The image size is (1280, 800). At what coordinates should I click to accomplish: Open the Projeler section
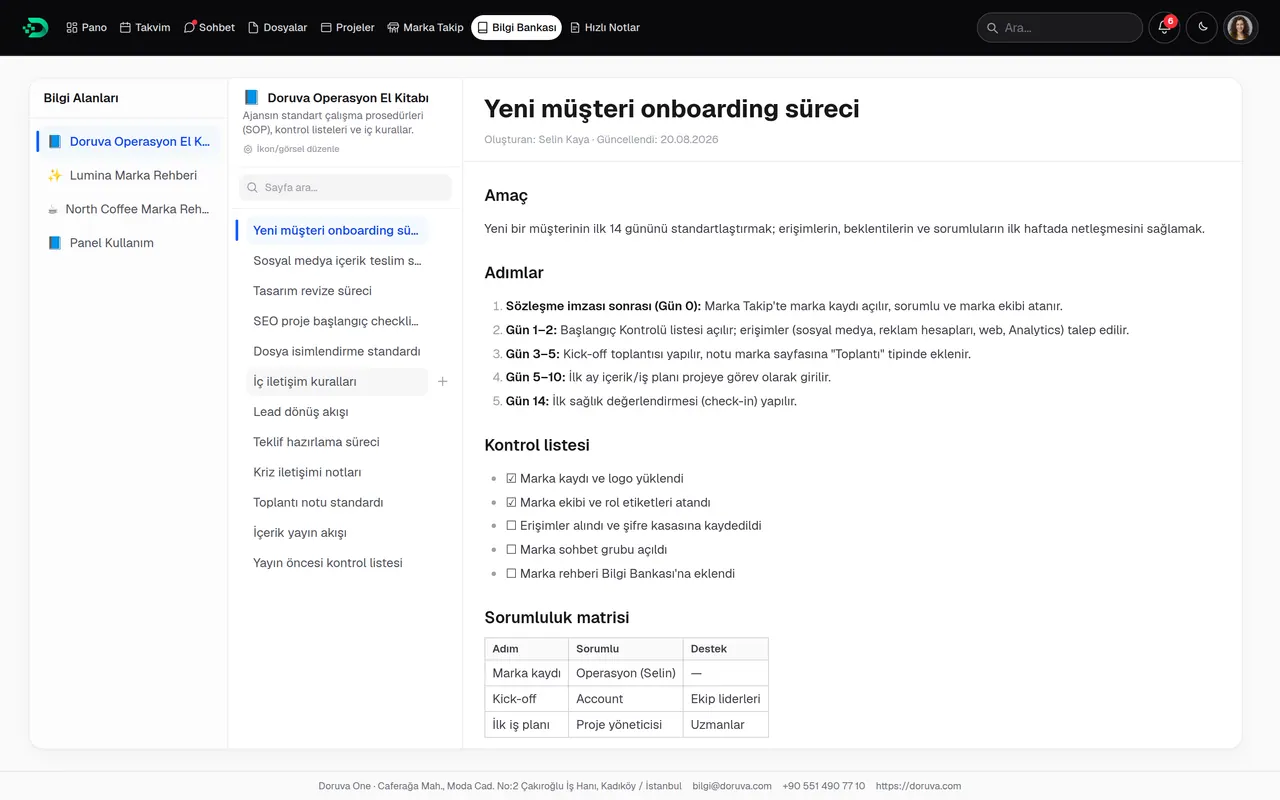[347, 28]
